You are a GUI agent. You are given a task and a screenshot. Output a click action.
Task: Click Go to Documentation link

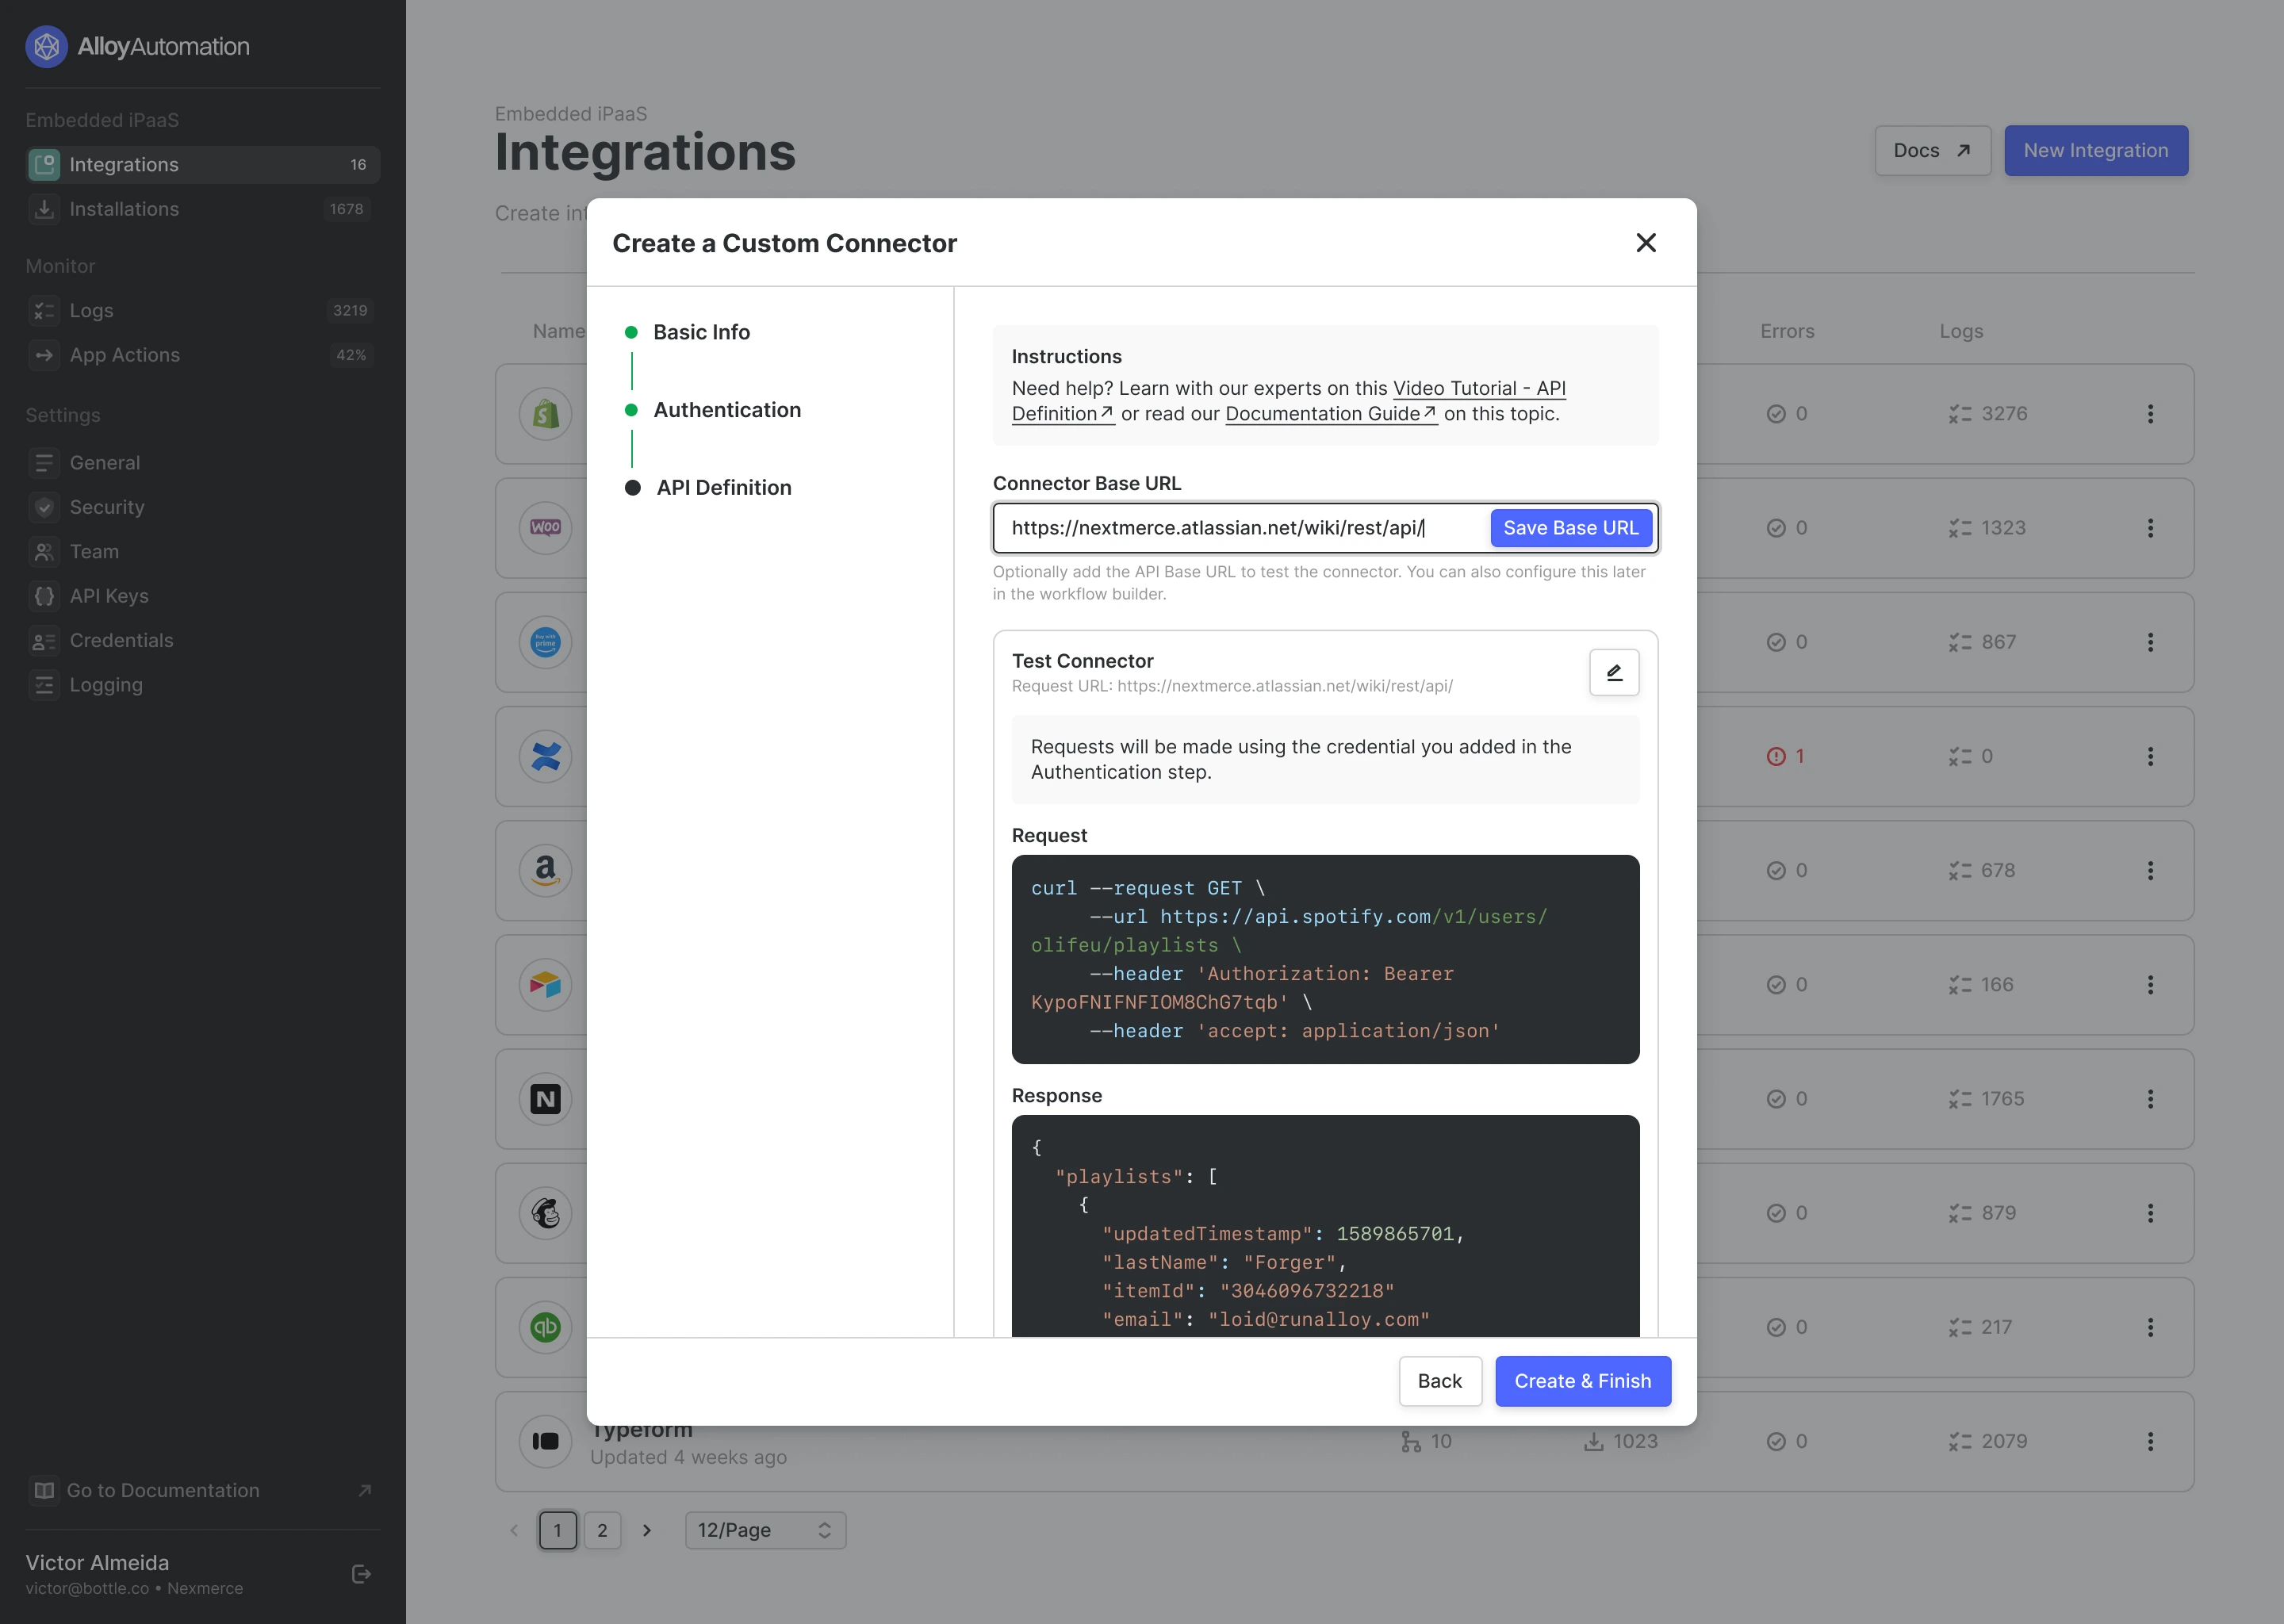coord(202,1490)
